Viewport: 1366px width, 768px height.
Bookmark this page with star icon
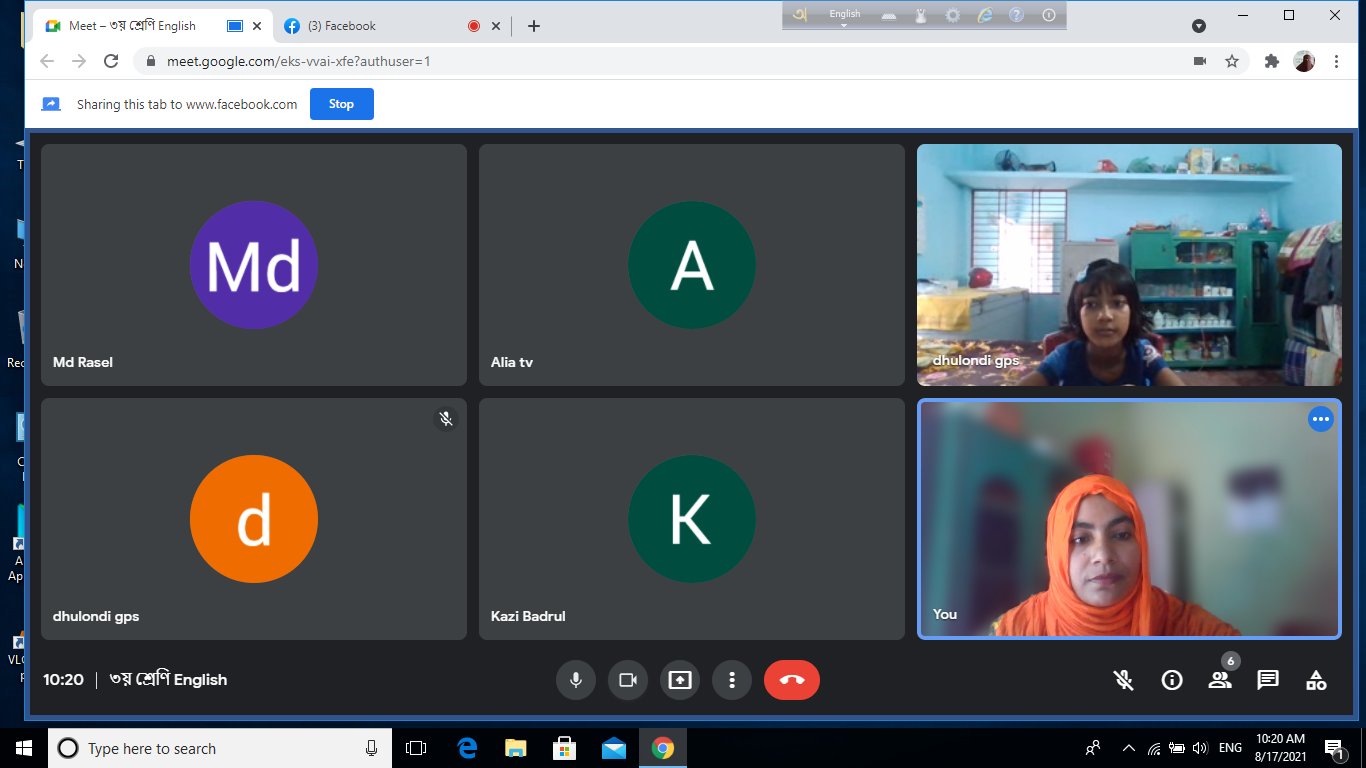[1232, 61]
